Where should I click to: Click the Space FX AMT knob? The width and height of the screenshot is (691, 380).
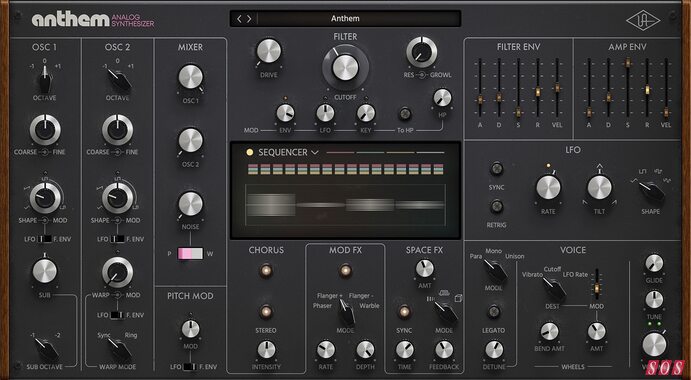click(x=424, y=268)
